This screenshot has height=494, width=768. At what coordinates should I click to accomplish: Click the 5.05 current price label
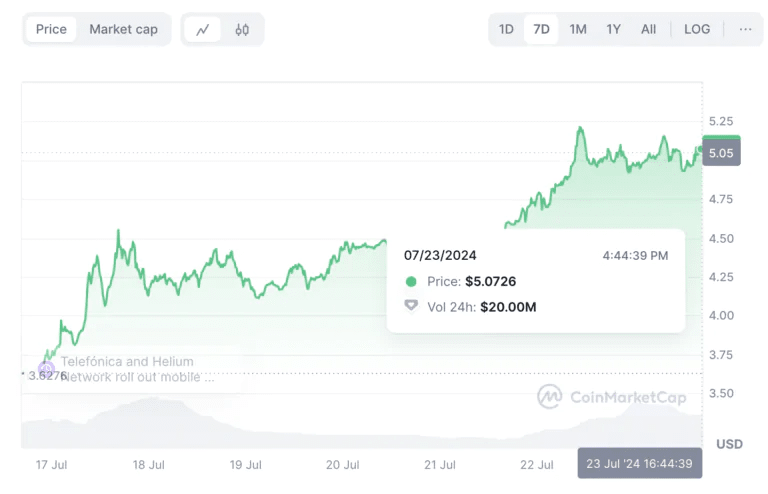click(x=721, y=153)
